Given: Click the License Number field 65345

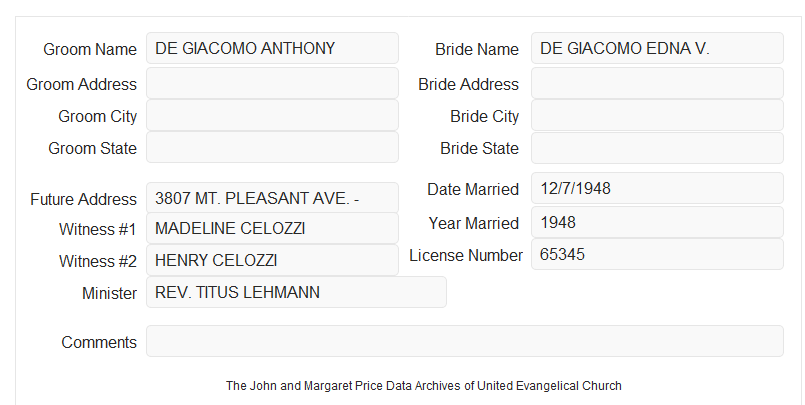Looking at the screenshot, I should 657,254.
